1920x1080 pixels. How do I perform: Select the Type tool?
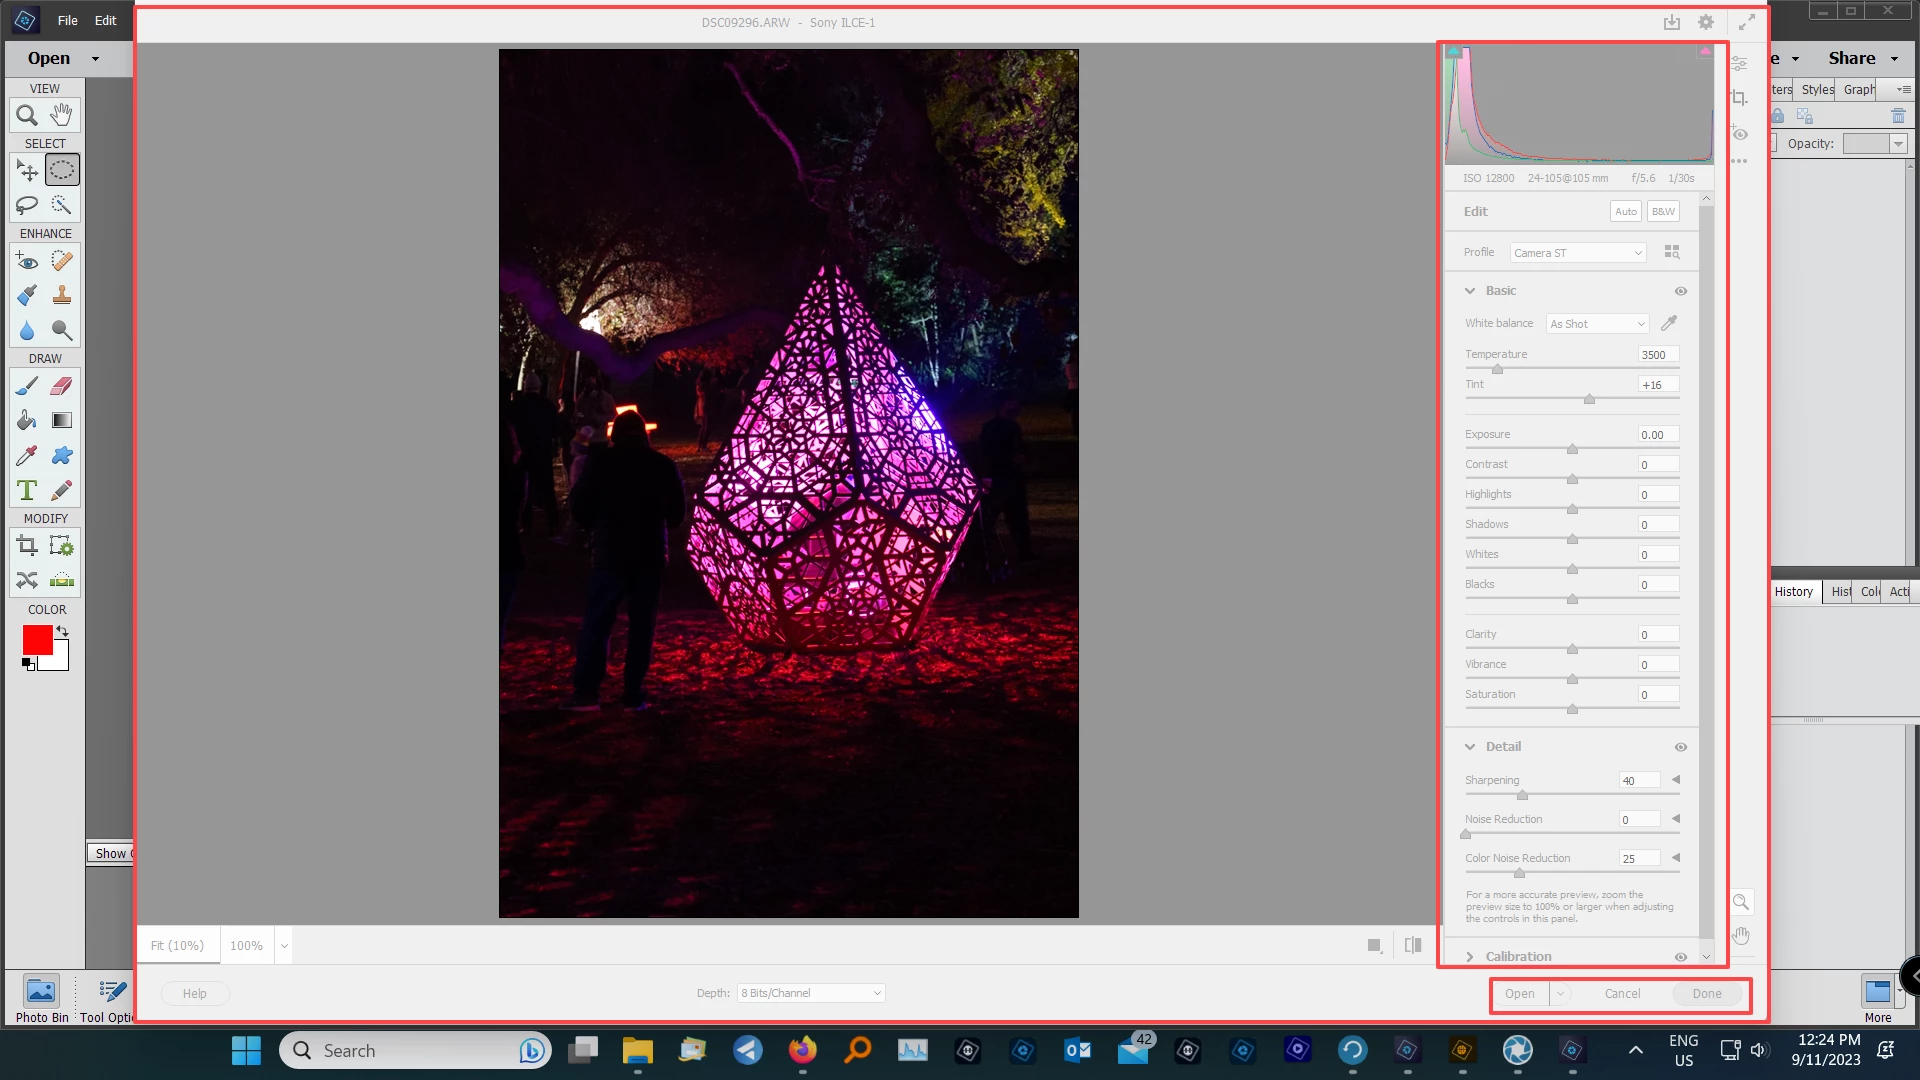pos(27,491)
